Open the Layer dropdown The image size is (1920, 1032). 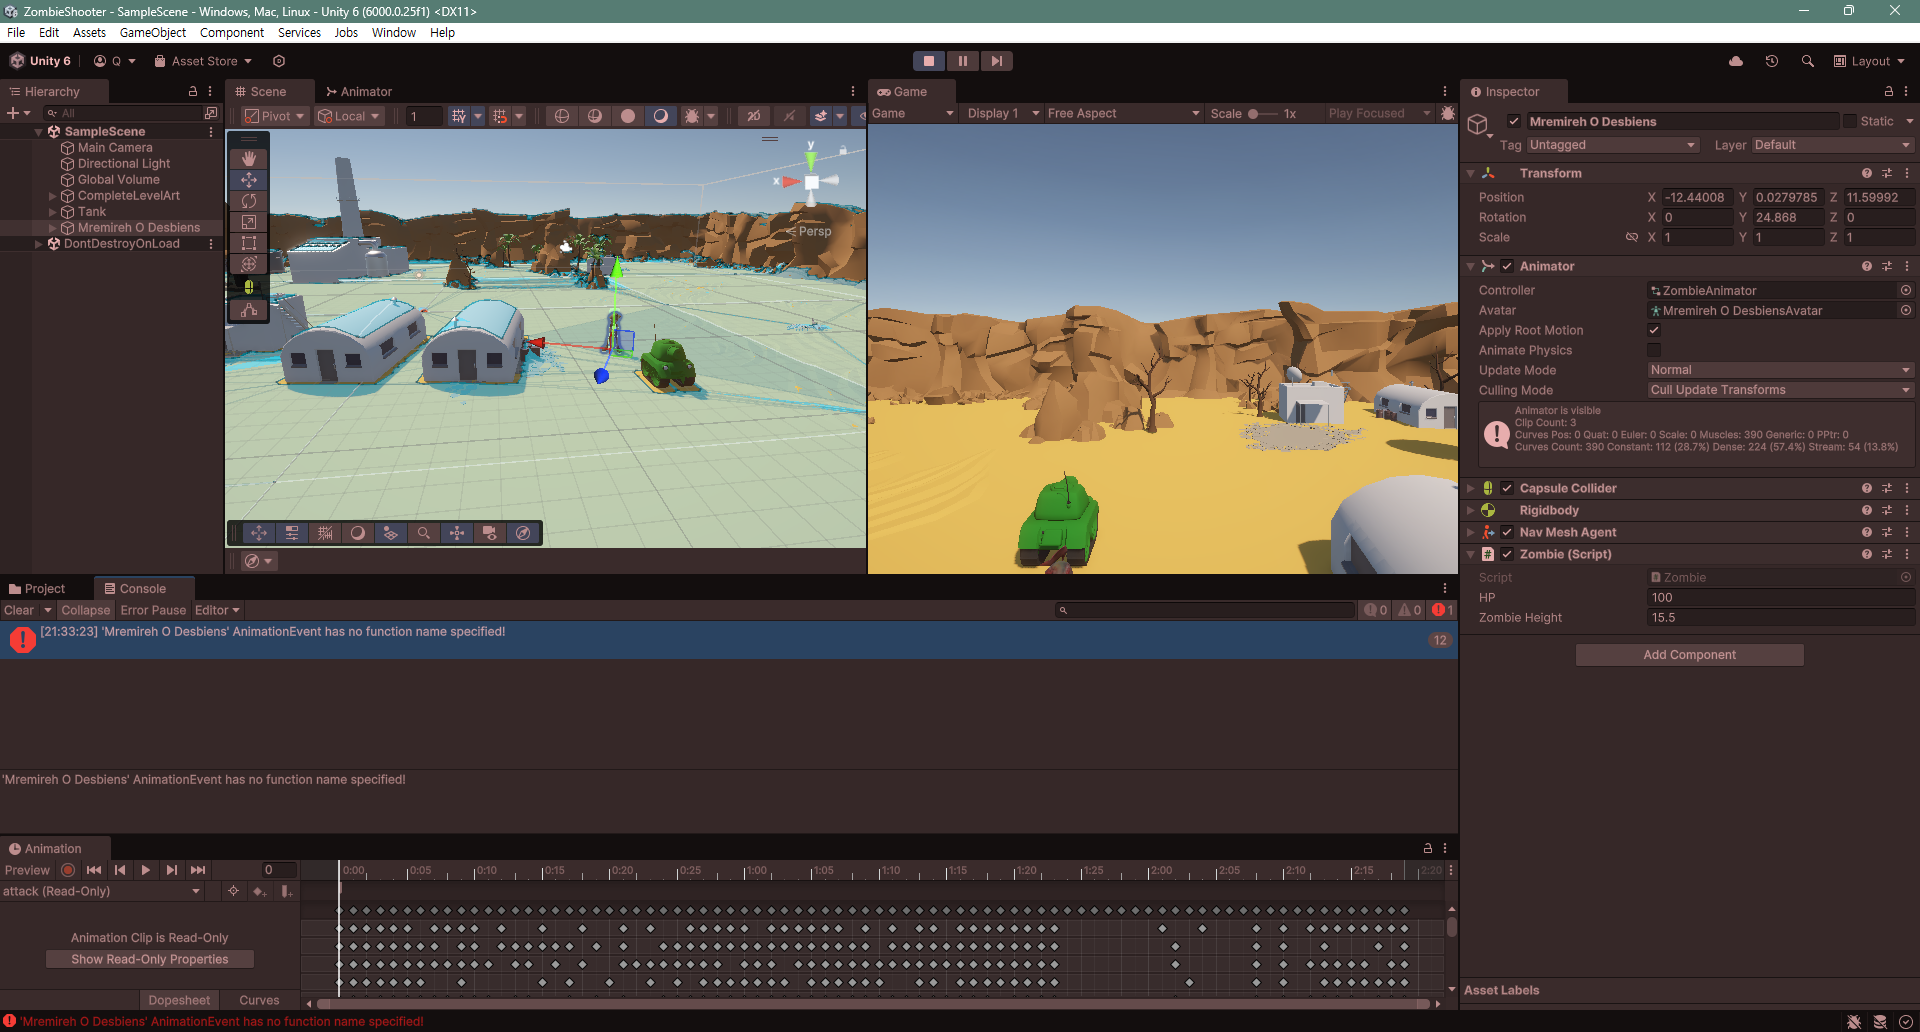tap(1833, 145)
